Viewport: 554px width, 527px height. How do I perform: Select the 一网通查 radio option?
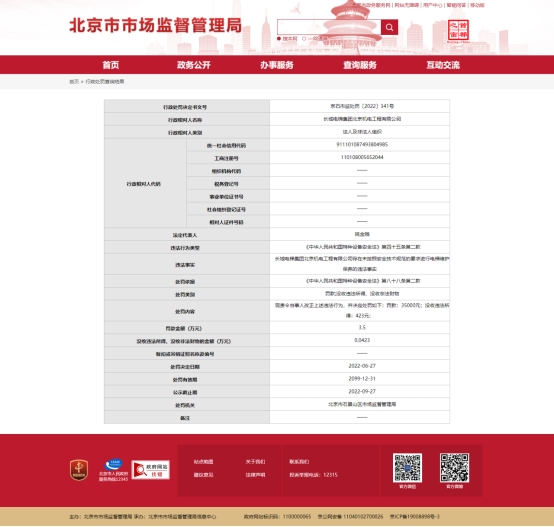[x=304, y=39]
